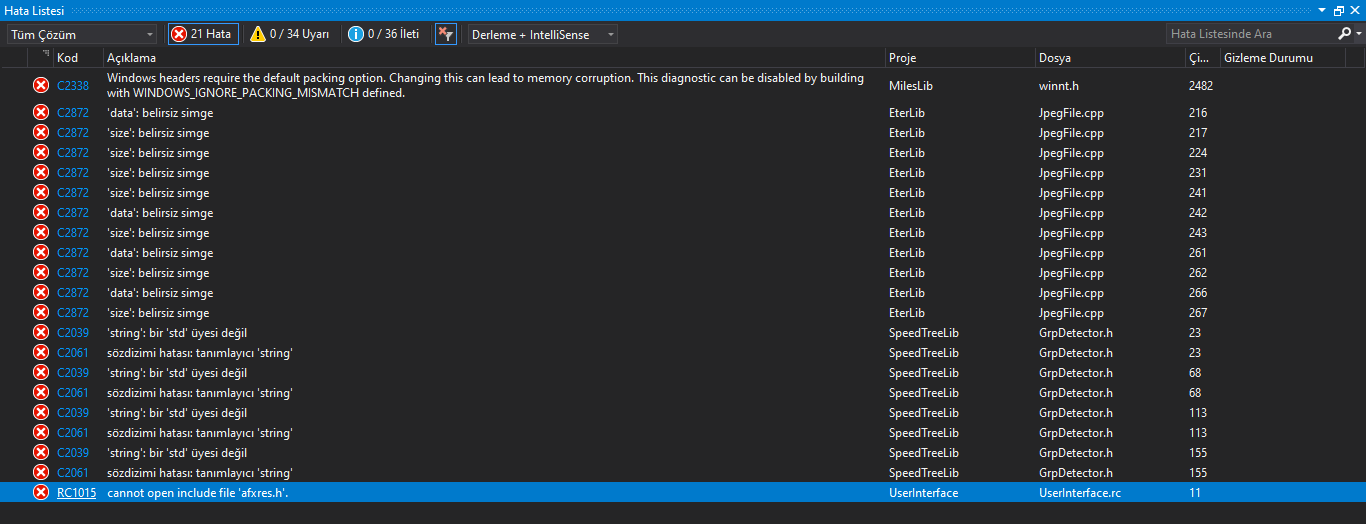The width and height of the screenshot is (1366, 524).
Task: Toggle the 21 Hata errors filter
Action: pos(202,34)
